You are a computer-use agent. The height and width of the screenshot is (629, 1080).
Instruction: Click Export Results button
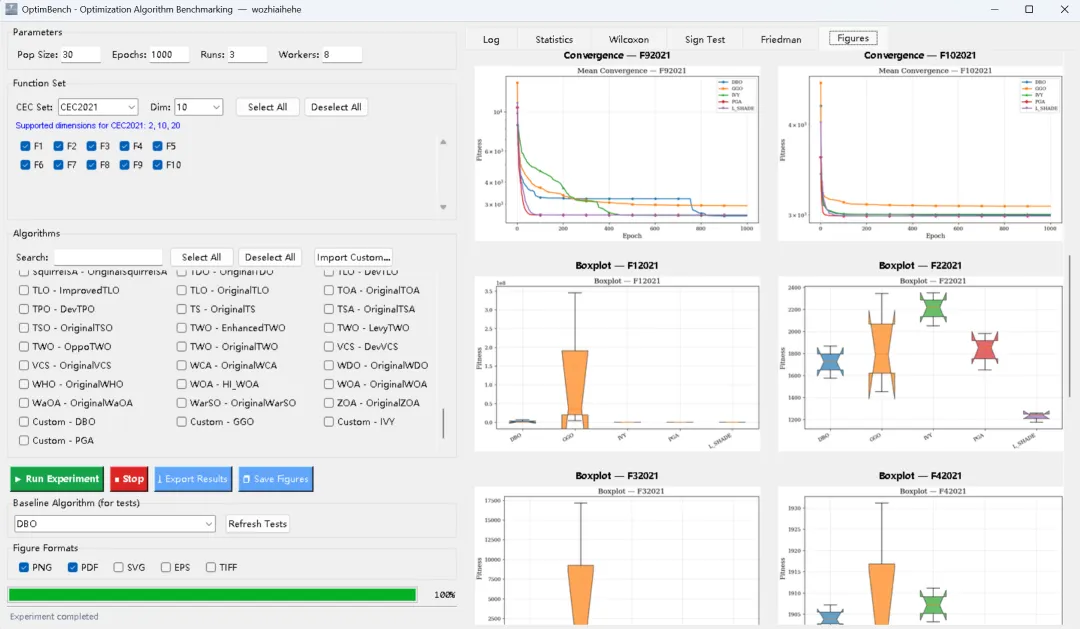click(192, 479)
